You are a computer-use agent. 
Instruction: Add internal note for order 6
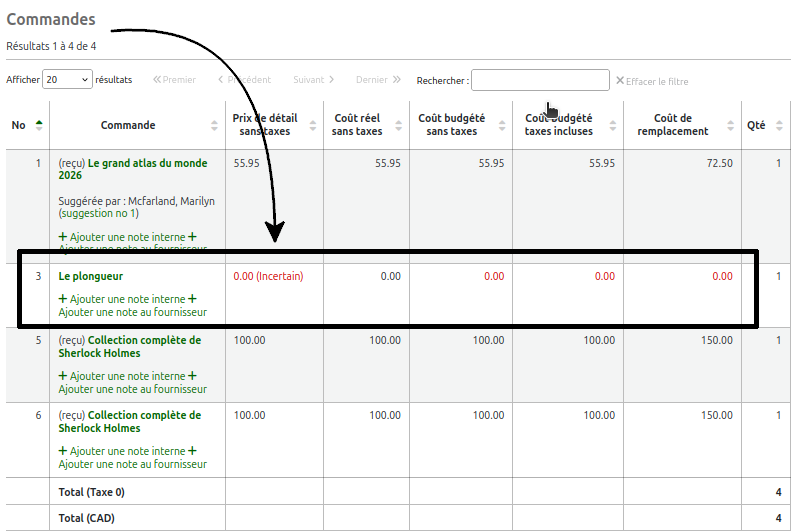pos(122,451)
